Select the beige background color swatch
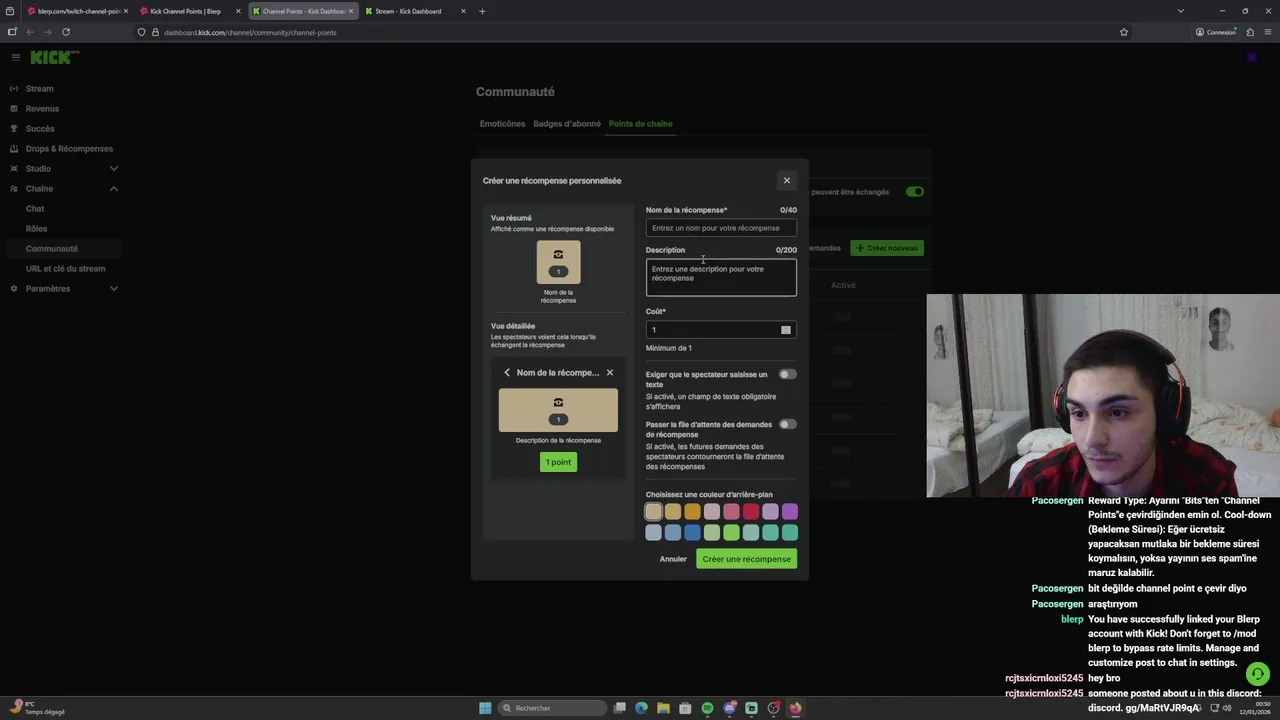The height and width of the screenshot is (720, 1280). 654,512
